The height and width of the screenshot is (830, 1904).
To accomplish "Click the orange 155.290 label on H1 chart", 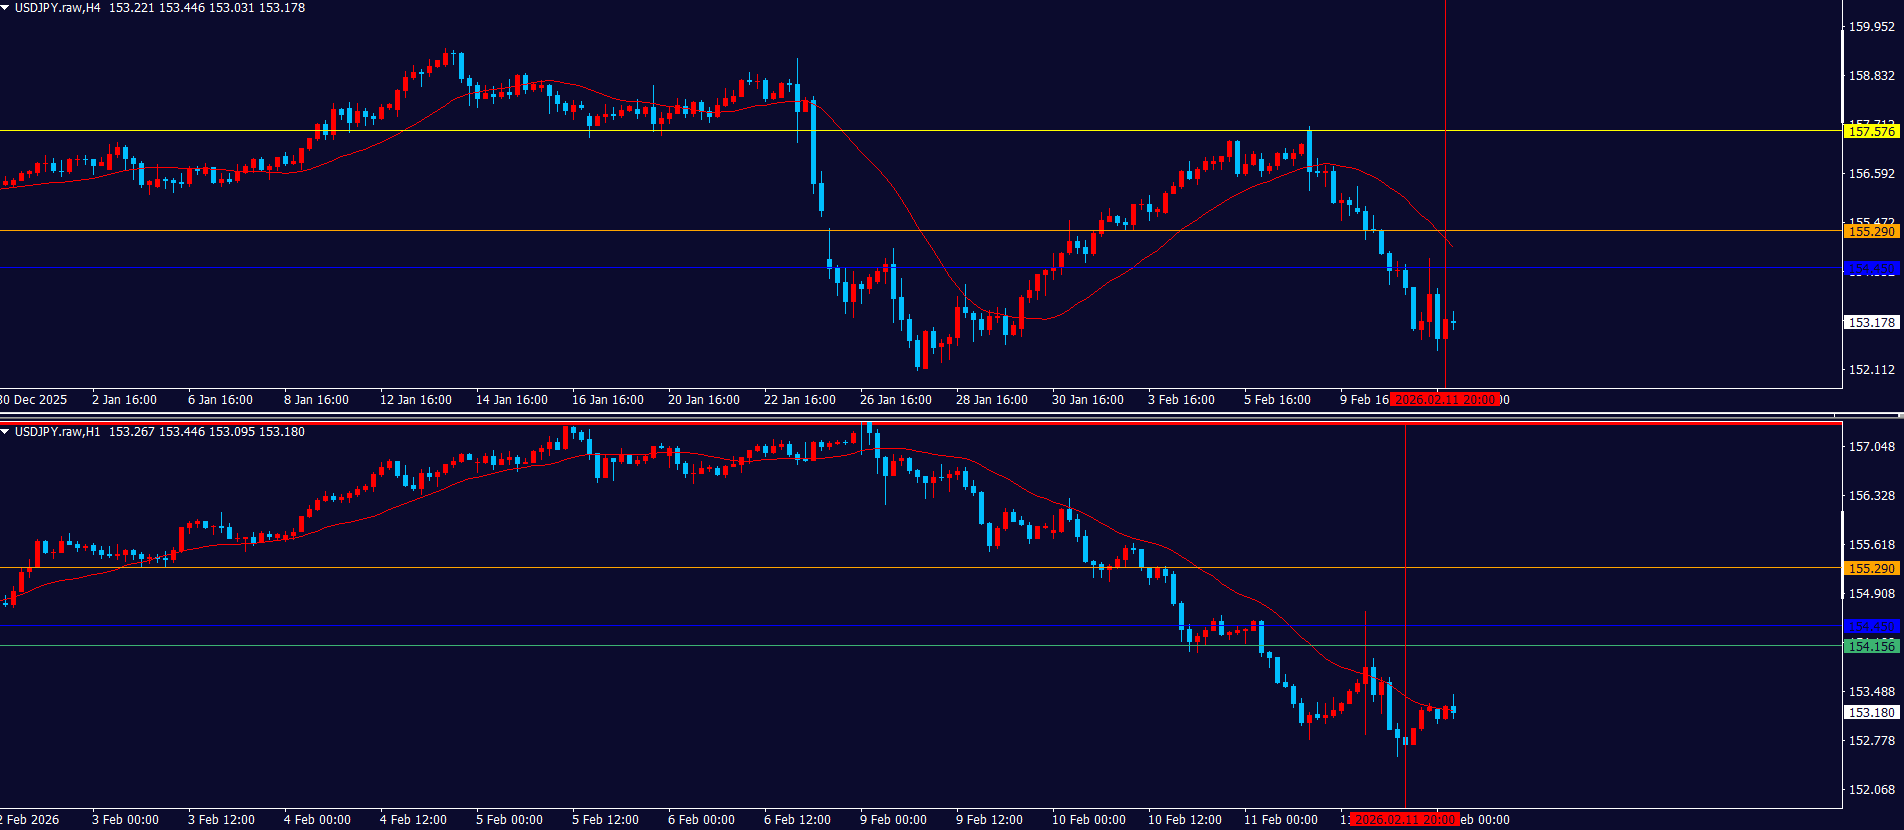I will pos(1870,568).
